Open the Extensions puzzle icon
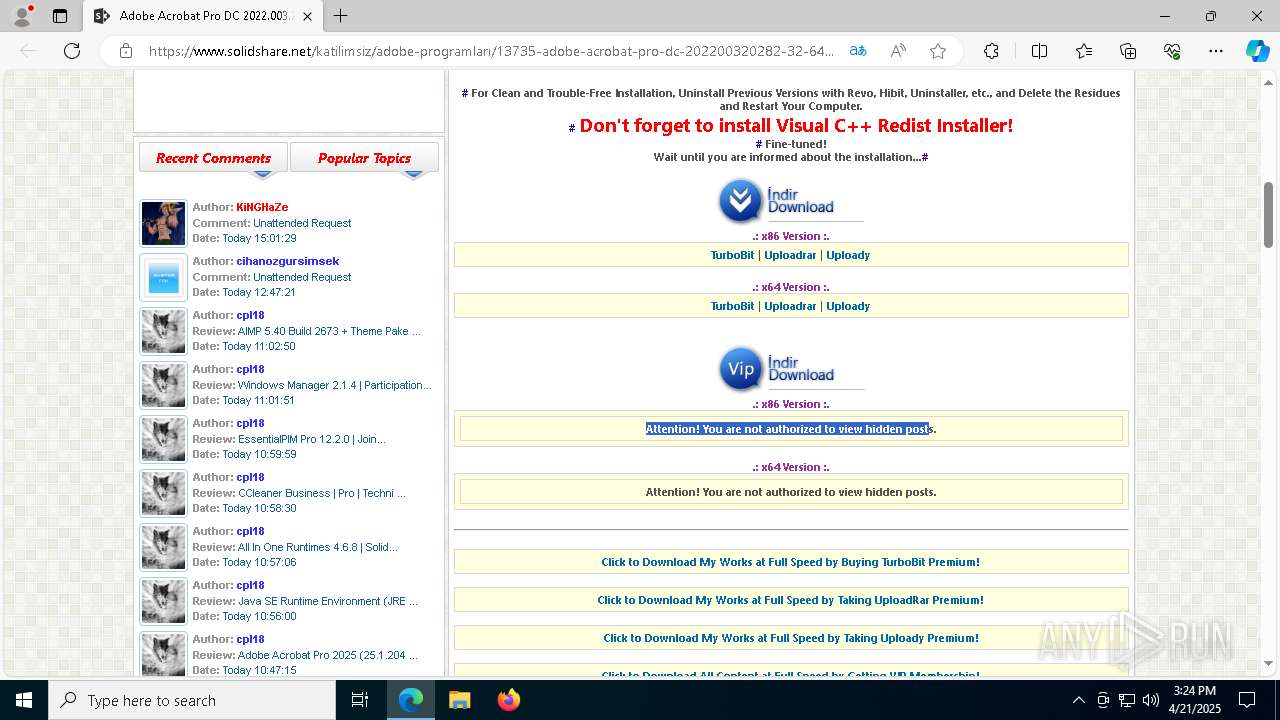This screenshot has height=720, width=1280. pos(991,51)
